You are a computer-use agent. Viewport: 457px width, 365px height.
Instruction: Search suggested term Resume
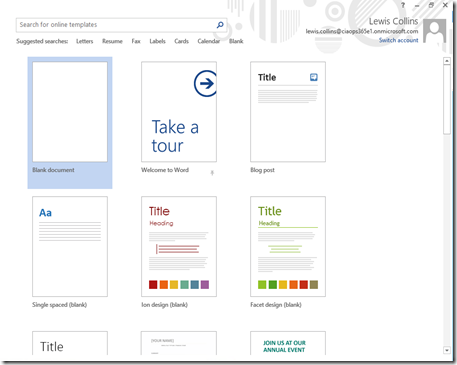click(112, 41)
